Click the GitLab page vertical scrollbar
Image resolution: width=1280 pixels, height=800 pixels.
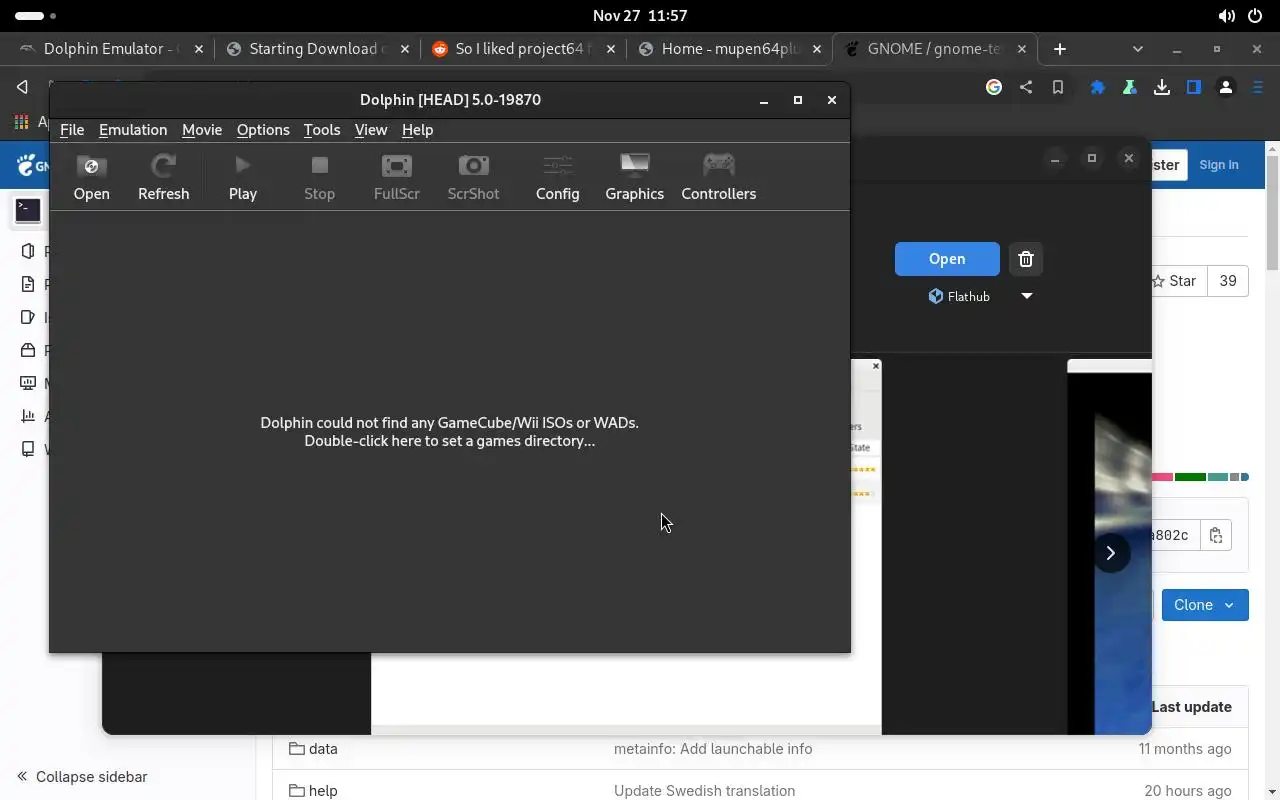pos(1273,212)
